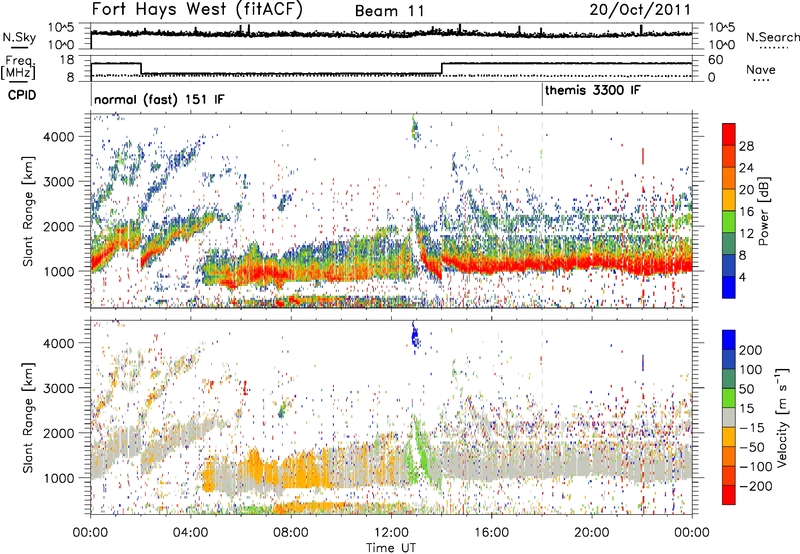Click the '-15' velocity colorbar tick label
Screen dimensions: 800x554
[751, 427]
